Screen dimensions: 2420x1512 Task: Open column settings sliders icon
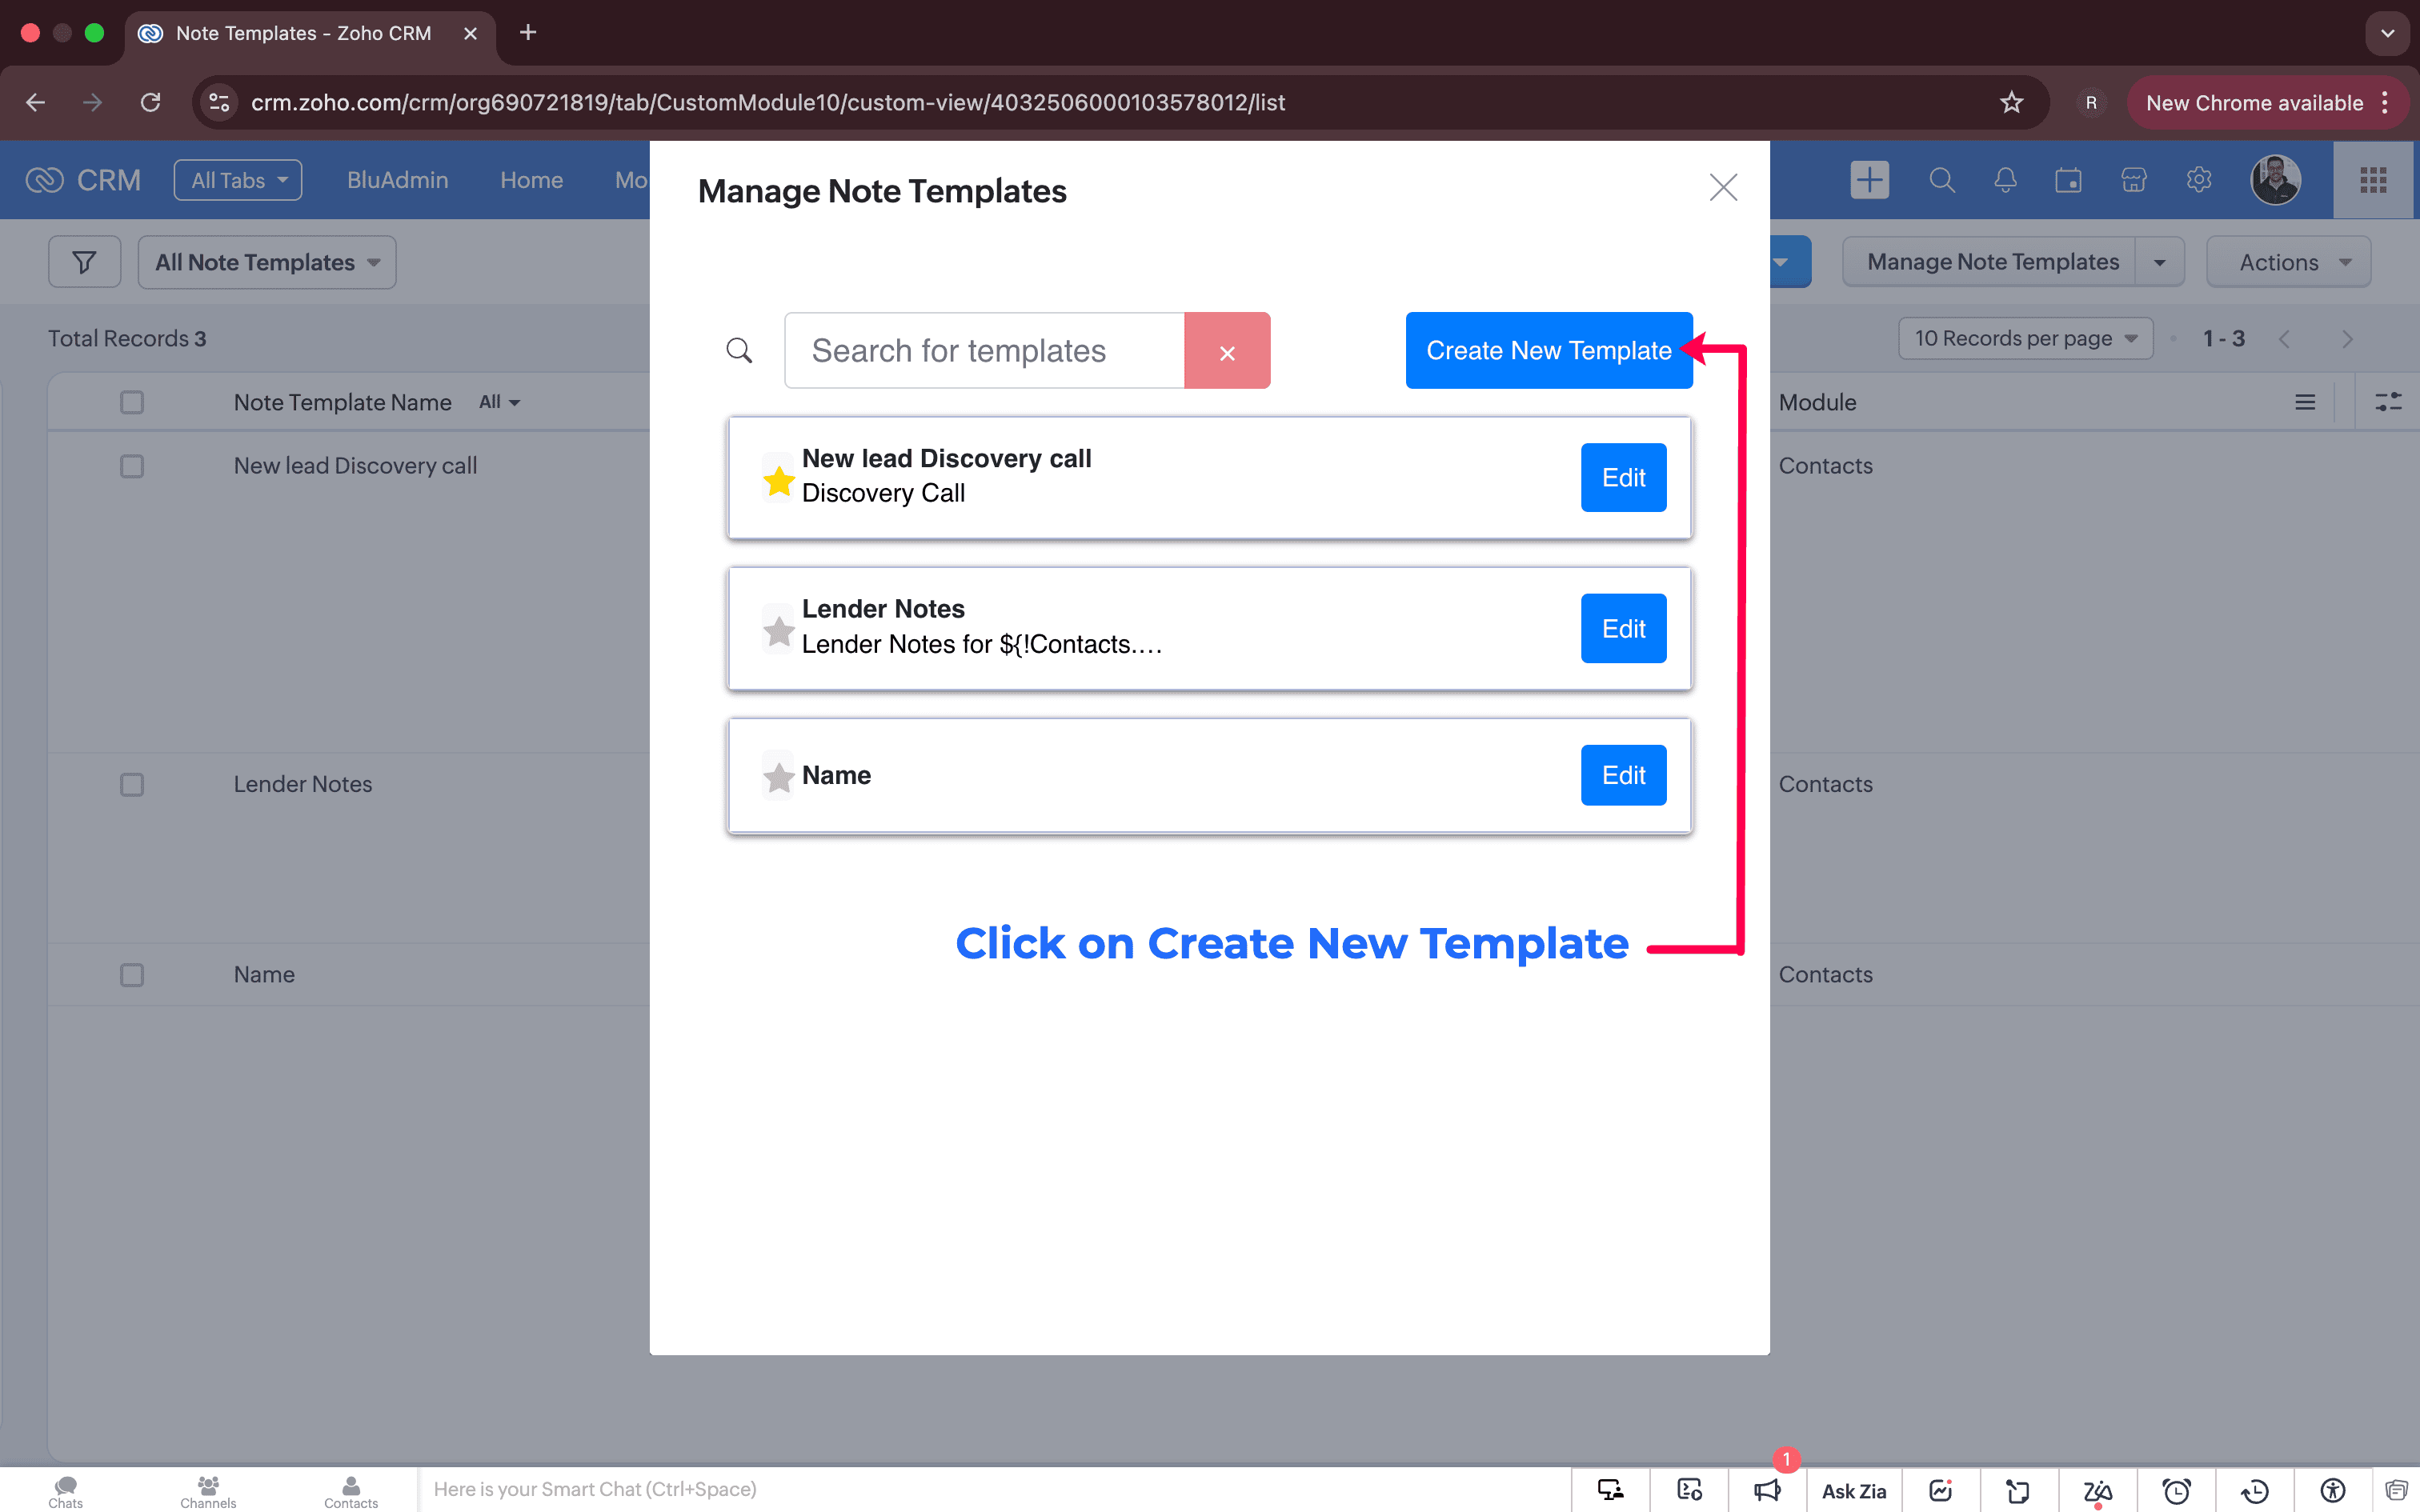2388,402
